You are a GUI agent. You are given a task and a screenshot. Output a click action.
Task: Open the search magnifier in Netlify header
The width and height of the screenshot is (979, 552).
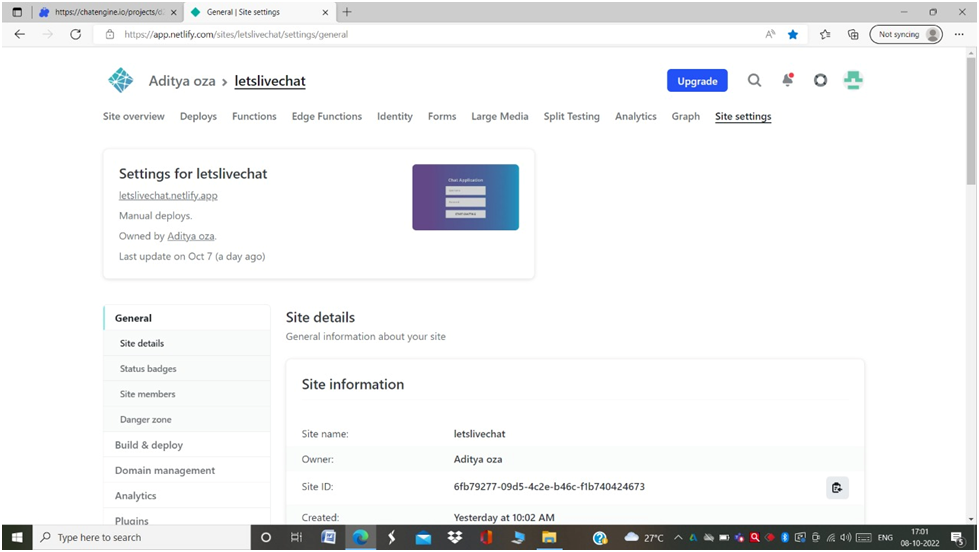754,81
